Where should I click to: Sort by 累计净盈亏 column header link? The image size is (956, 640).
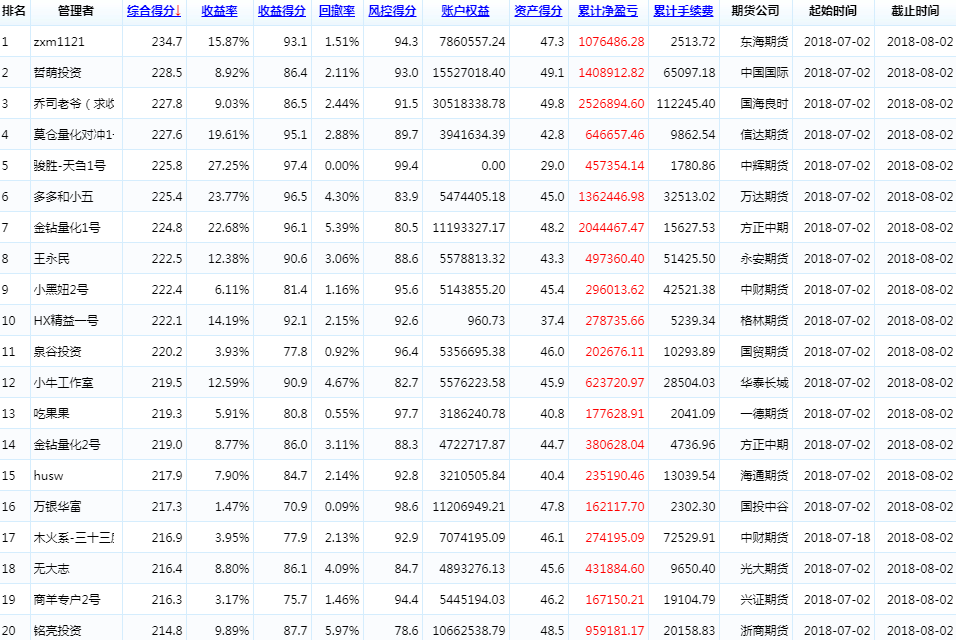(608, 11)
